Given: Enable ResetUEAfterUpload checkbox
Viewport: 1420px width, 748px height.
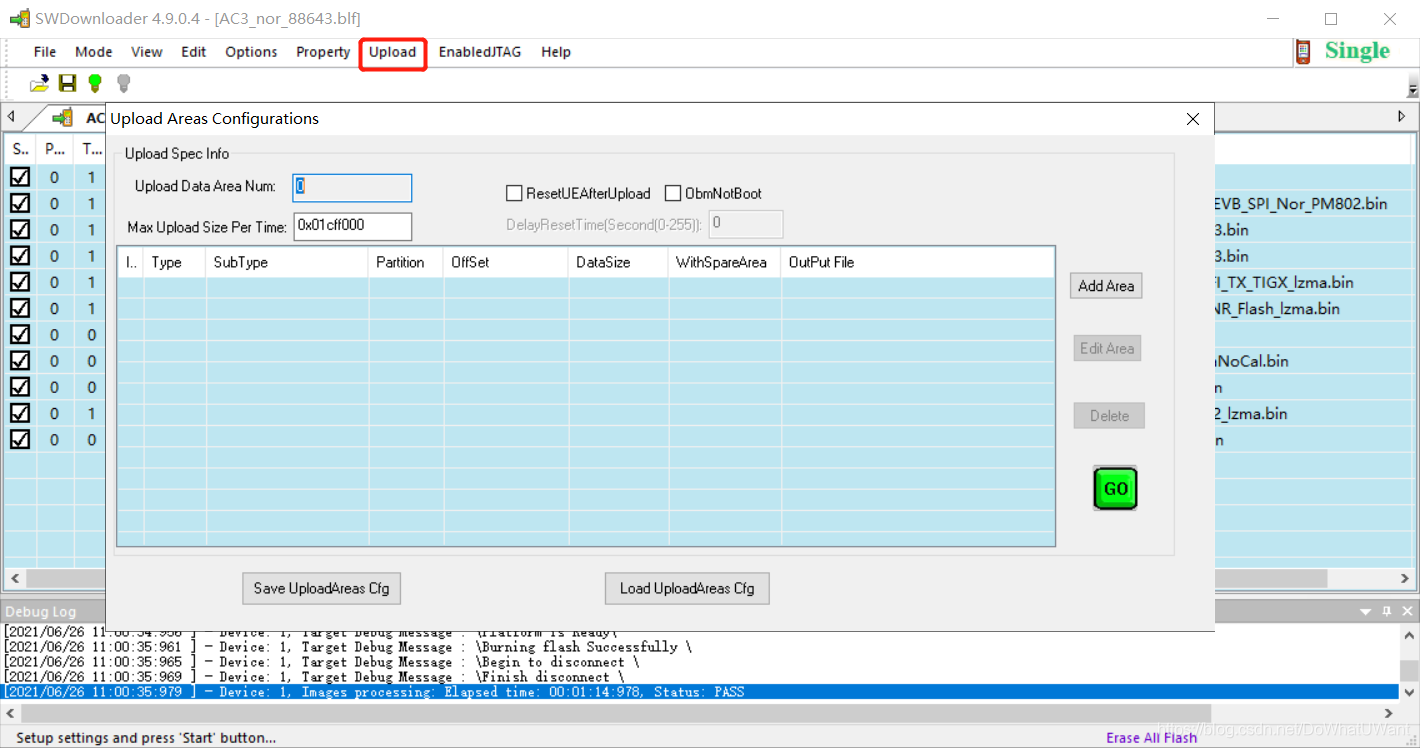Looking at the screenshot, I should pos(514,193).
